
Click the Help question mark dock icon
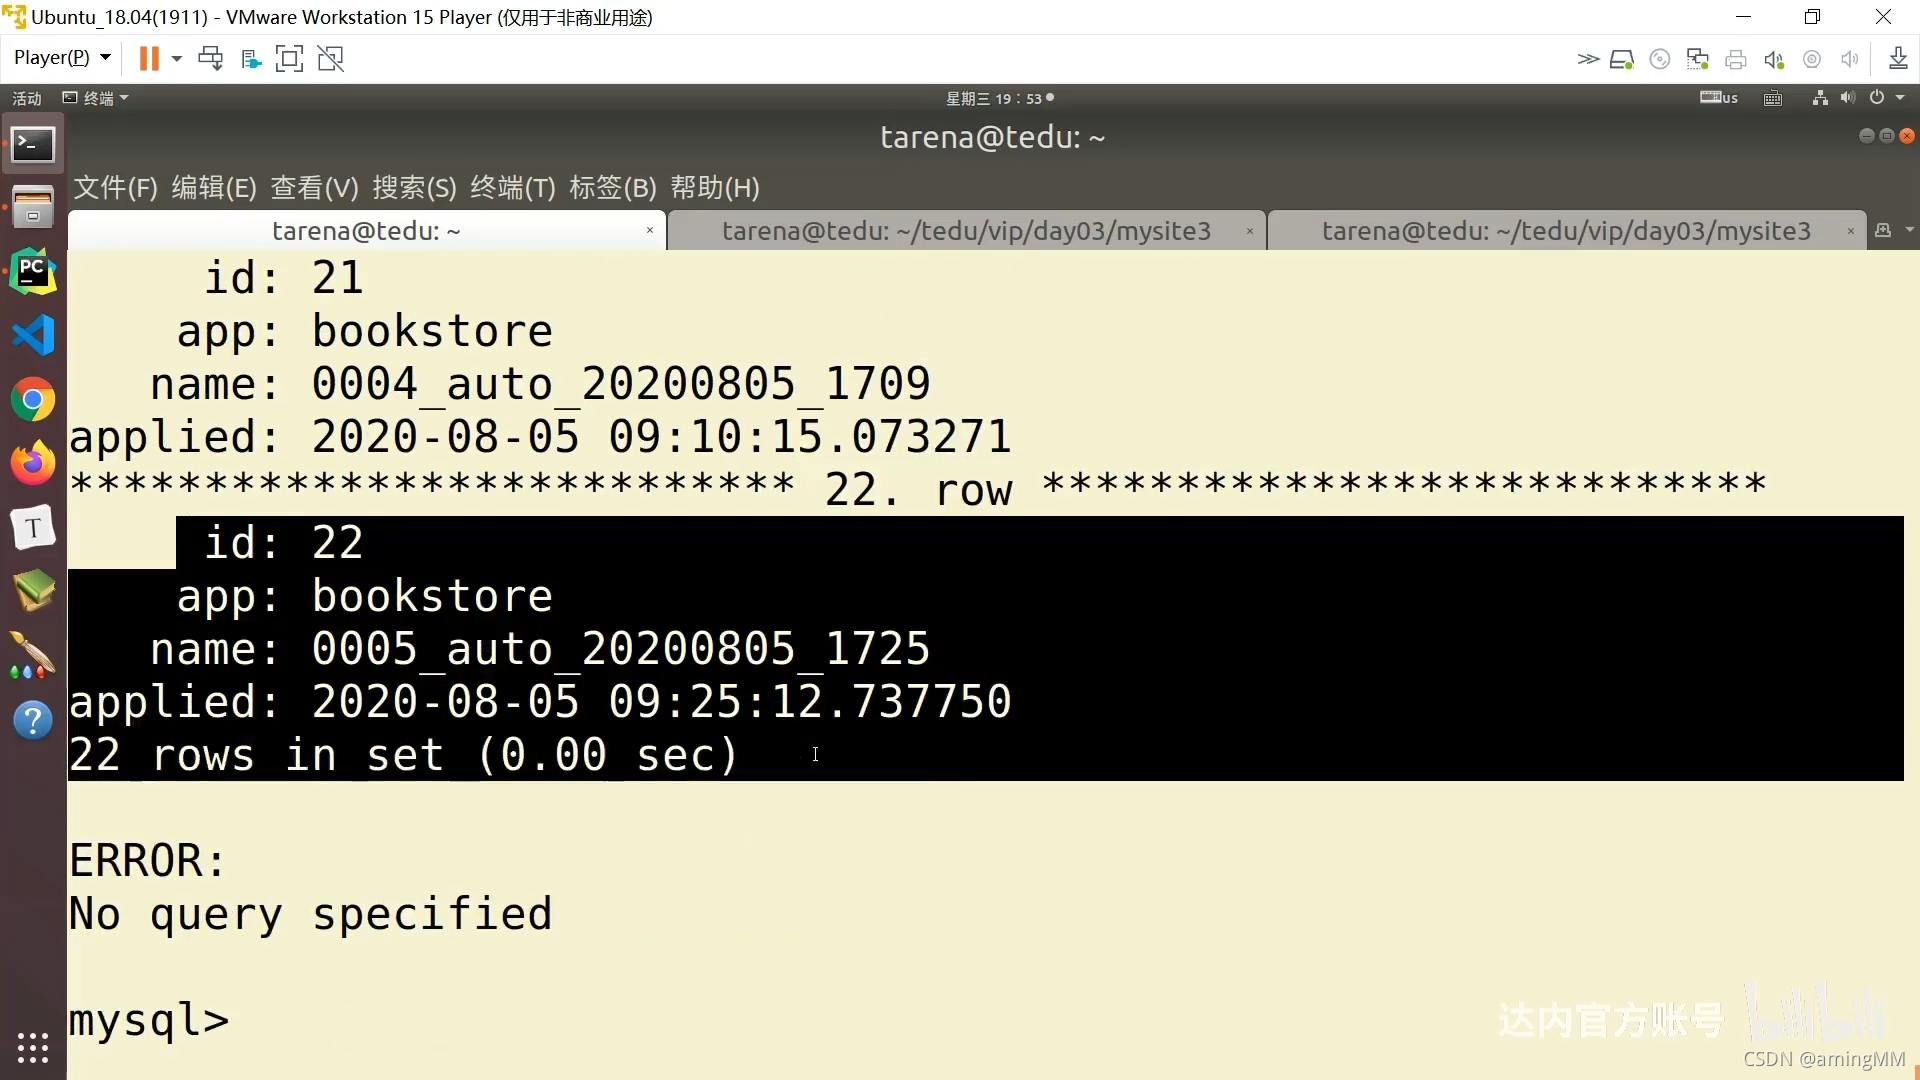tap(33, 720)
